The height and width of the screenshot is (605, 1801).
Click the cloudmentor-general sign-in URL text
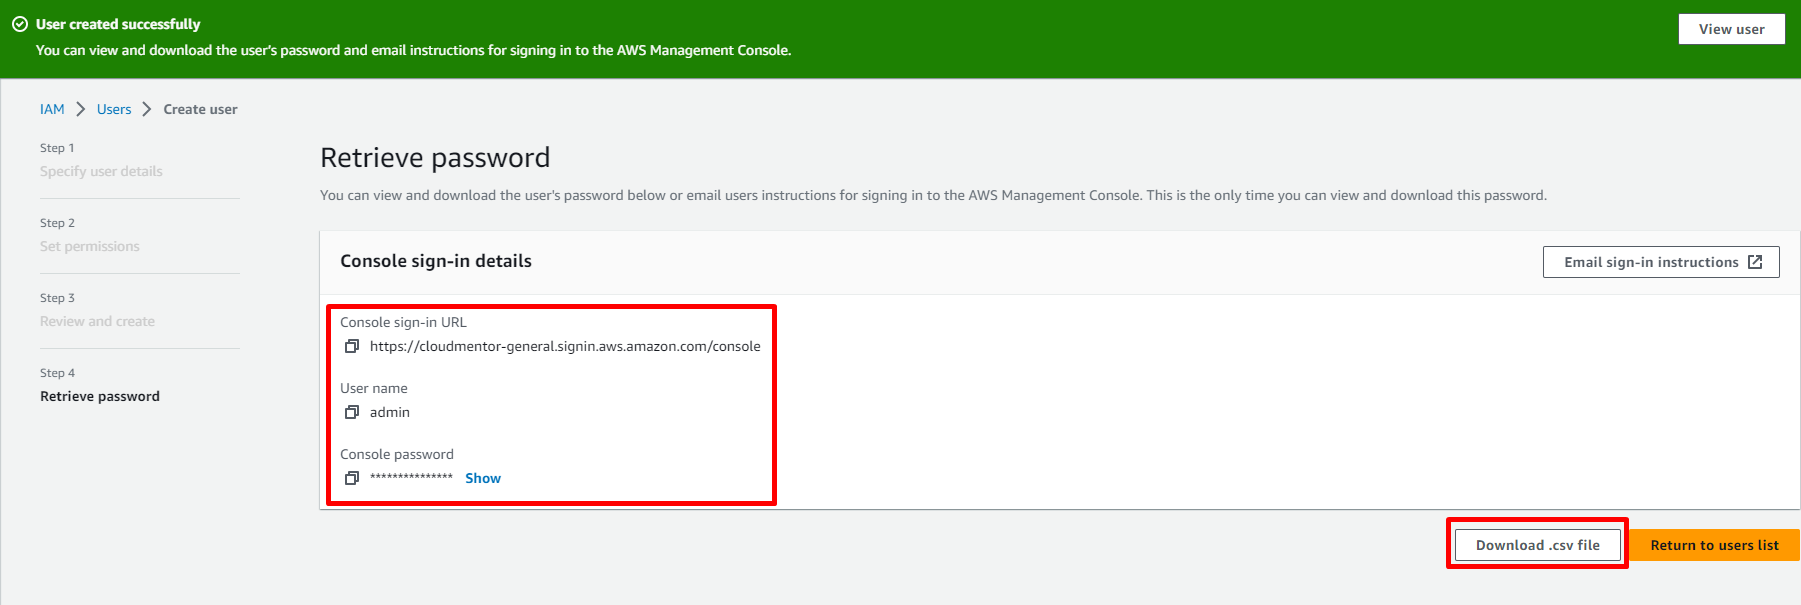pyautogui.click(x=565, y=346)
